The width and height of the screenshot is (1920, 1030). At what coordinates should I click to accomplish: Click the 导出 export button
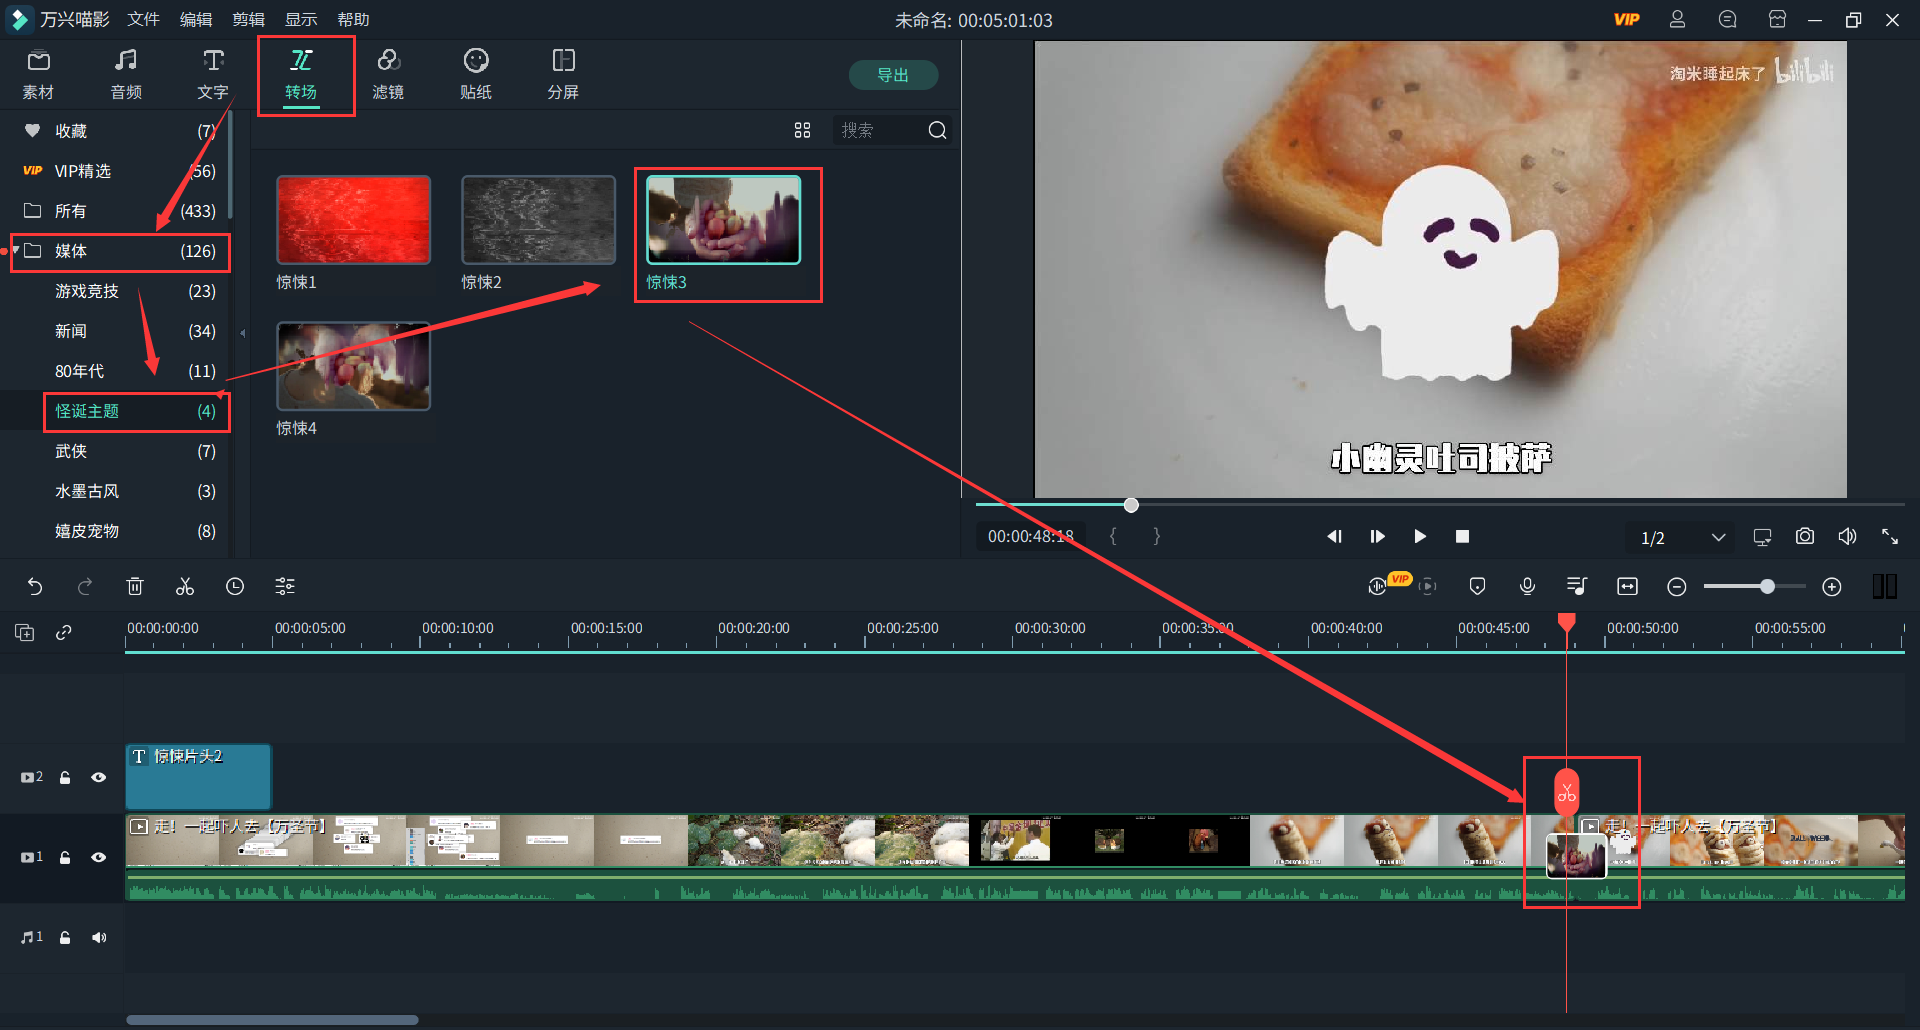(892, 75)
